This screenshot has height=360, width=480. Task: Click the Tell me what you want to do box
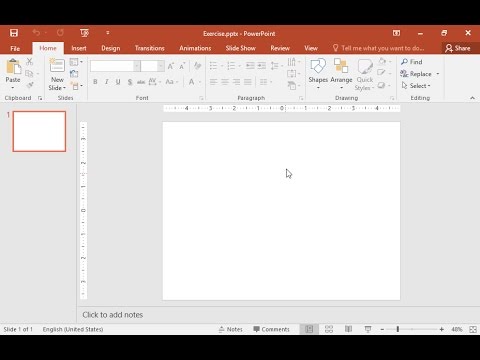point(379,48)
